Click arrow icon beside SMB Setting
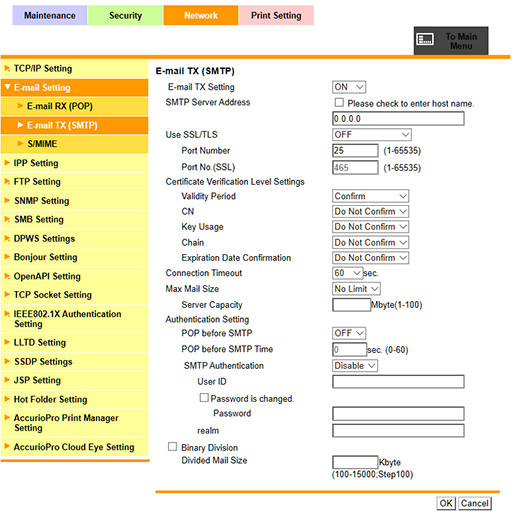The width and height of the screenshot is (517, 515). click(7, 219)
